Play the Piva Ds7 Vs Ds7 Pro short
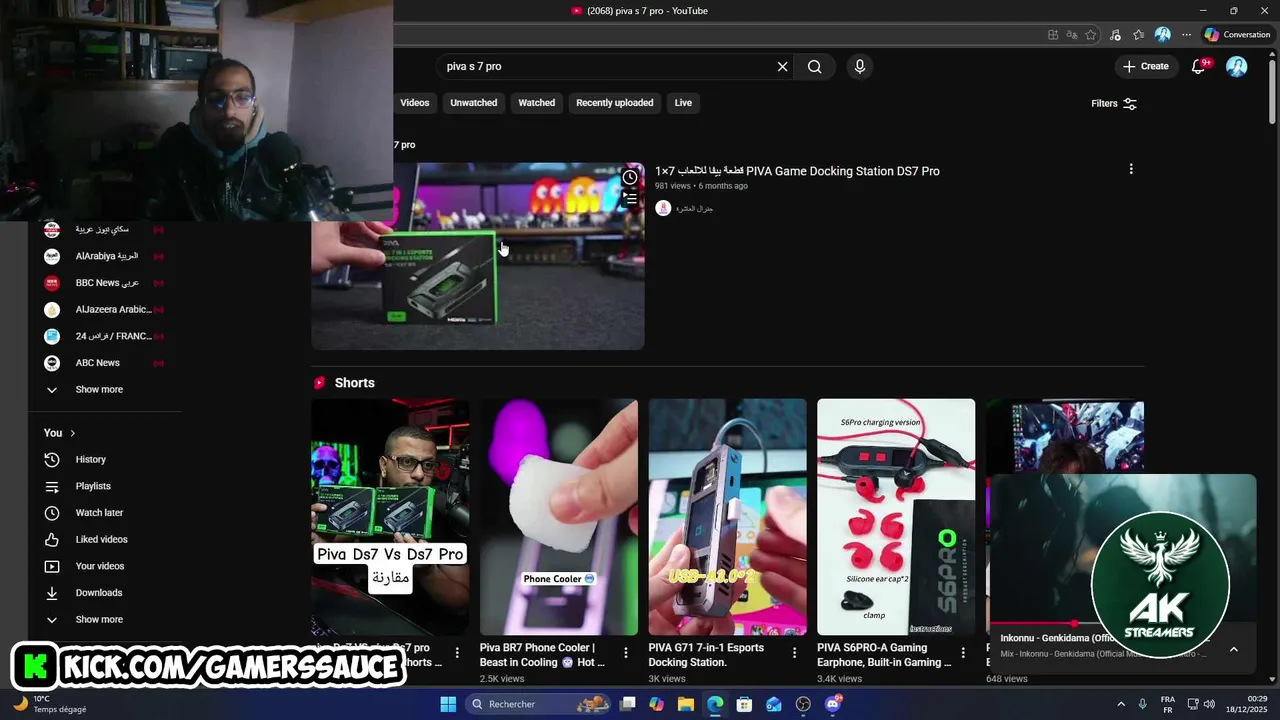This screenshot has width=1280, height=720. tap(390, 517)
